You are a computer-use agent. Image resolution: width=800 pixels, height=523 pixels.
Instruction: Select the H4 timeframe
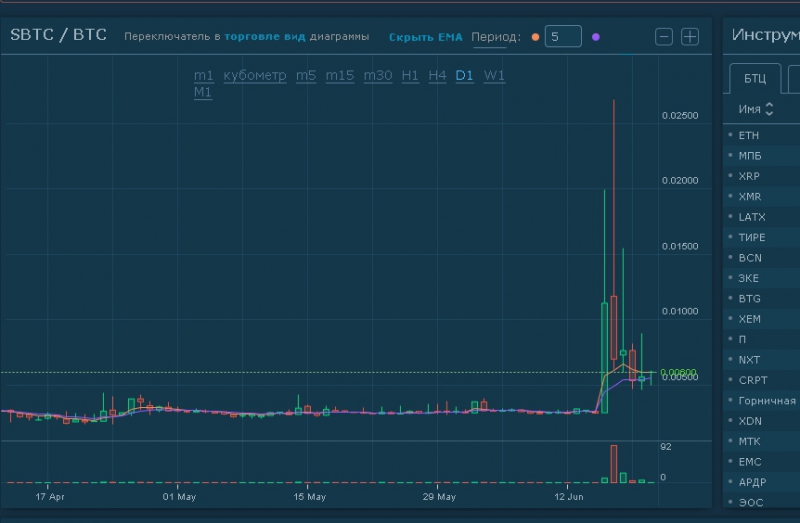pyautogui.click(x=437, y=76)
